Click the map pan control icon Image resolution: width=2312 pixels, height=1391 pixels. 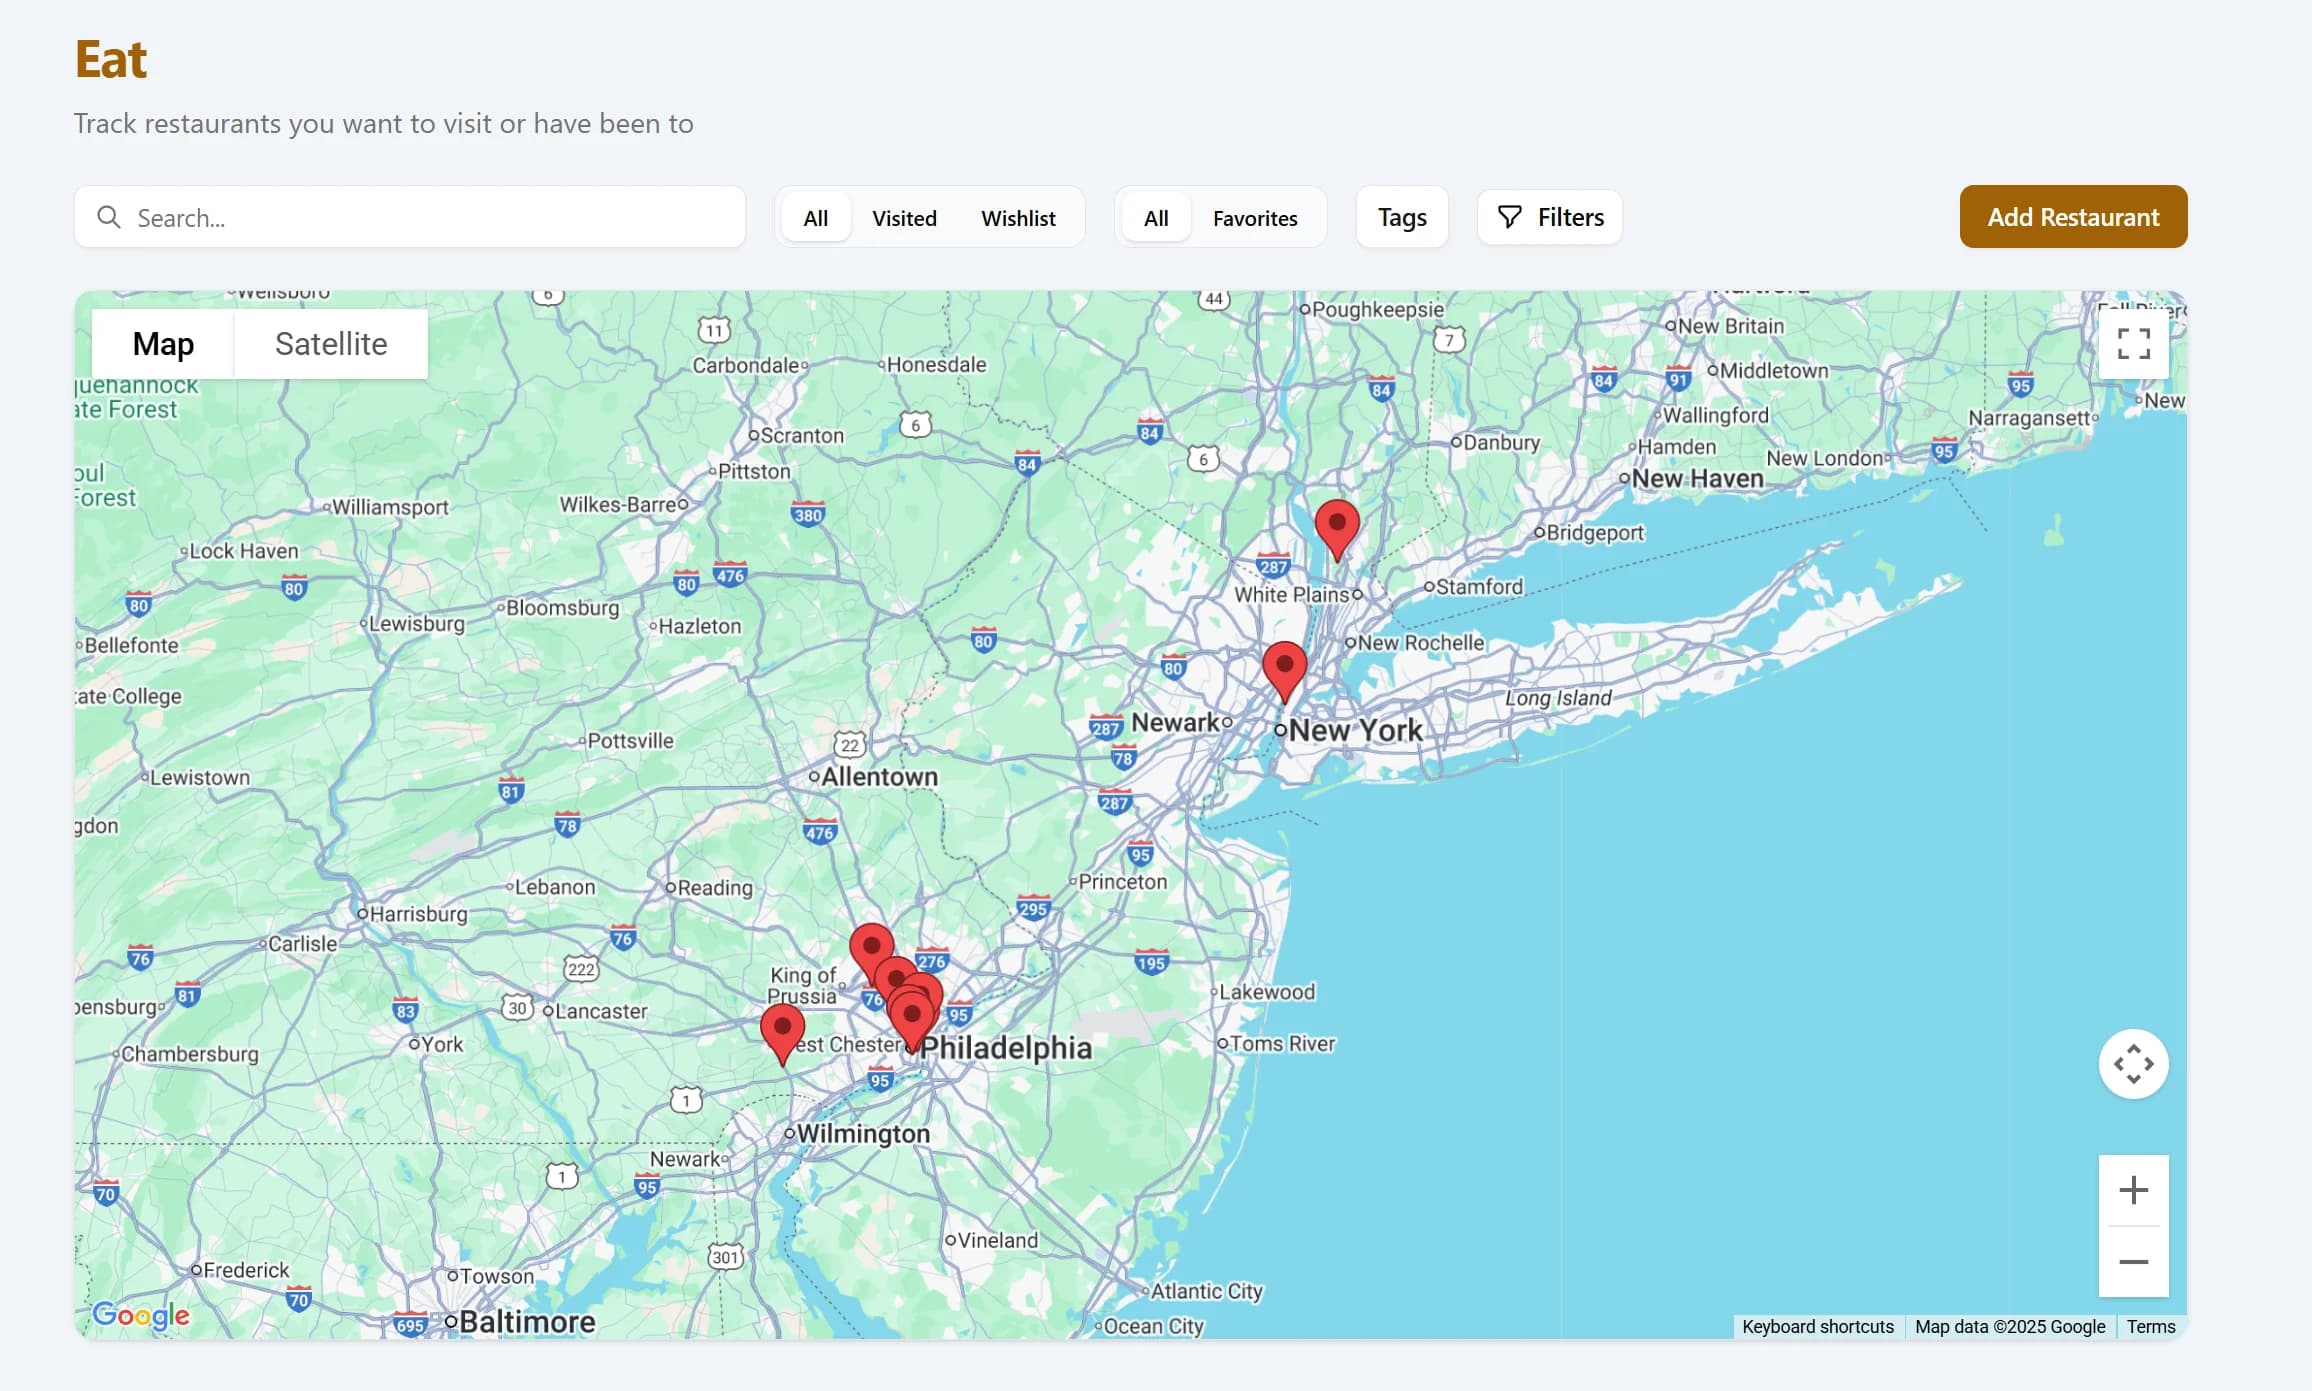(2134, 1063)
